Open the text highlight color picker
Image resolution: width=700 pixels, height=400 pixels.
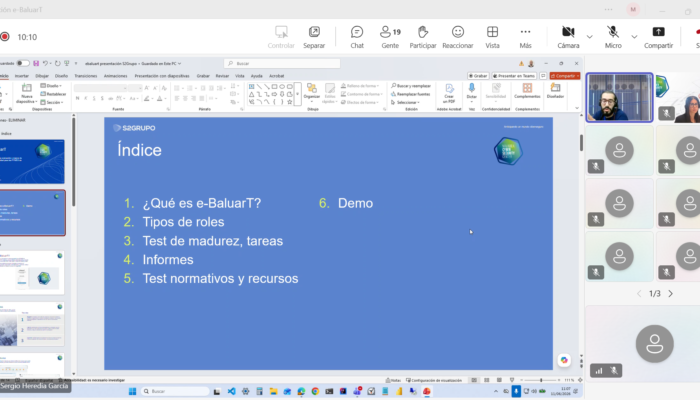coord(147,98)
